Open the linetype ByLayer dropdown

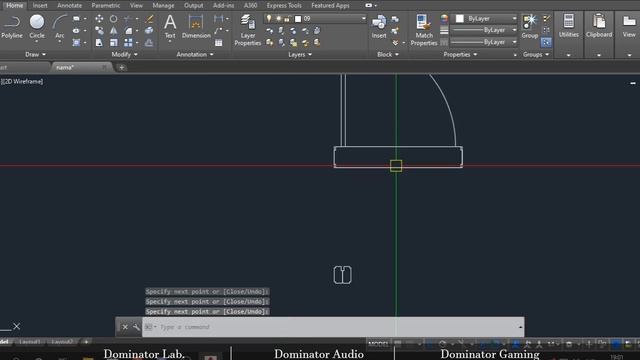514,42
